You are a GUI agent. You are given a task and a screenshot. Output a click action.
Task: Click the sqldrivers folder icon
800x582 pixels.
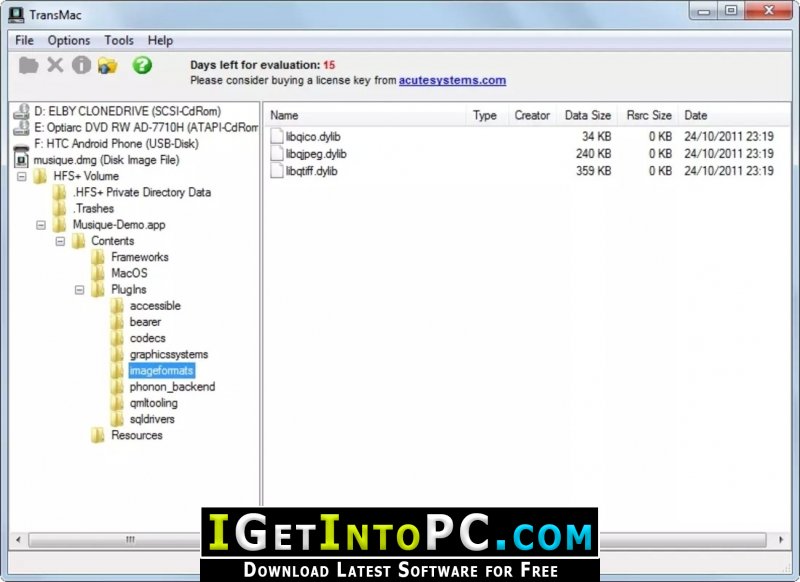coord(117,419)
